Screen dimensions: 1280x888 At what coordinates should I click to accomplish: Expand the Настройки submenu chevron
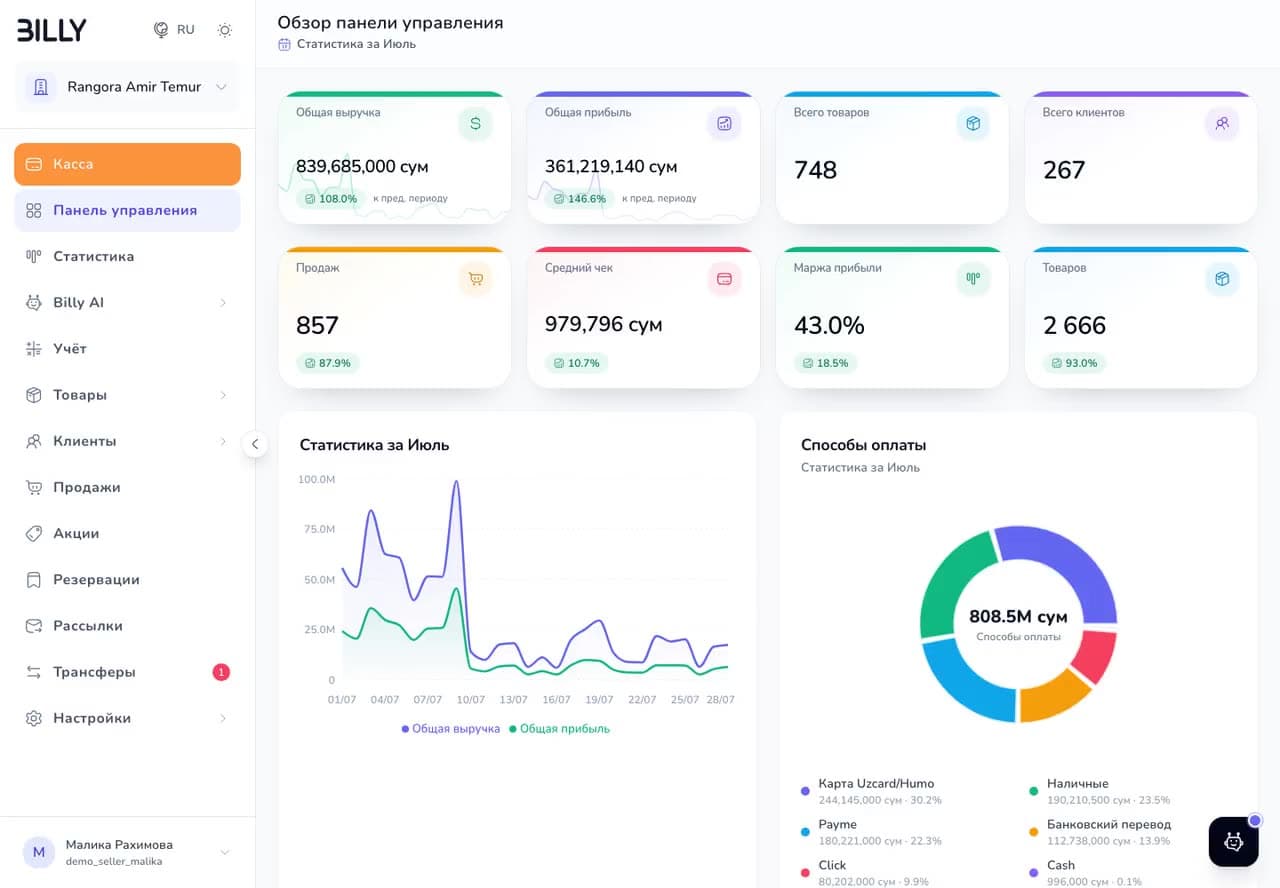tap(223, 718)
